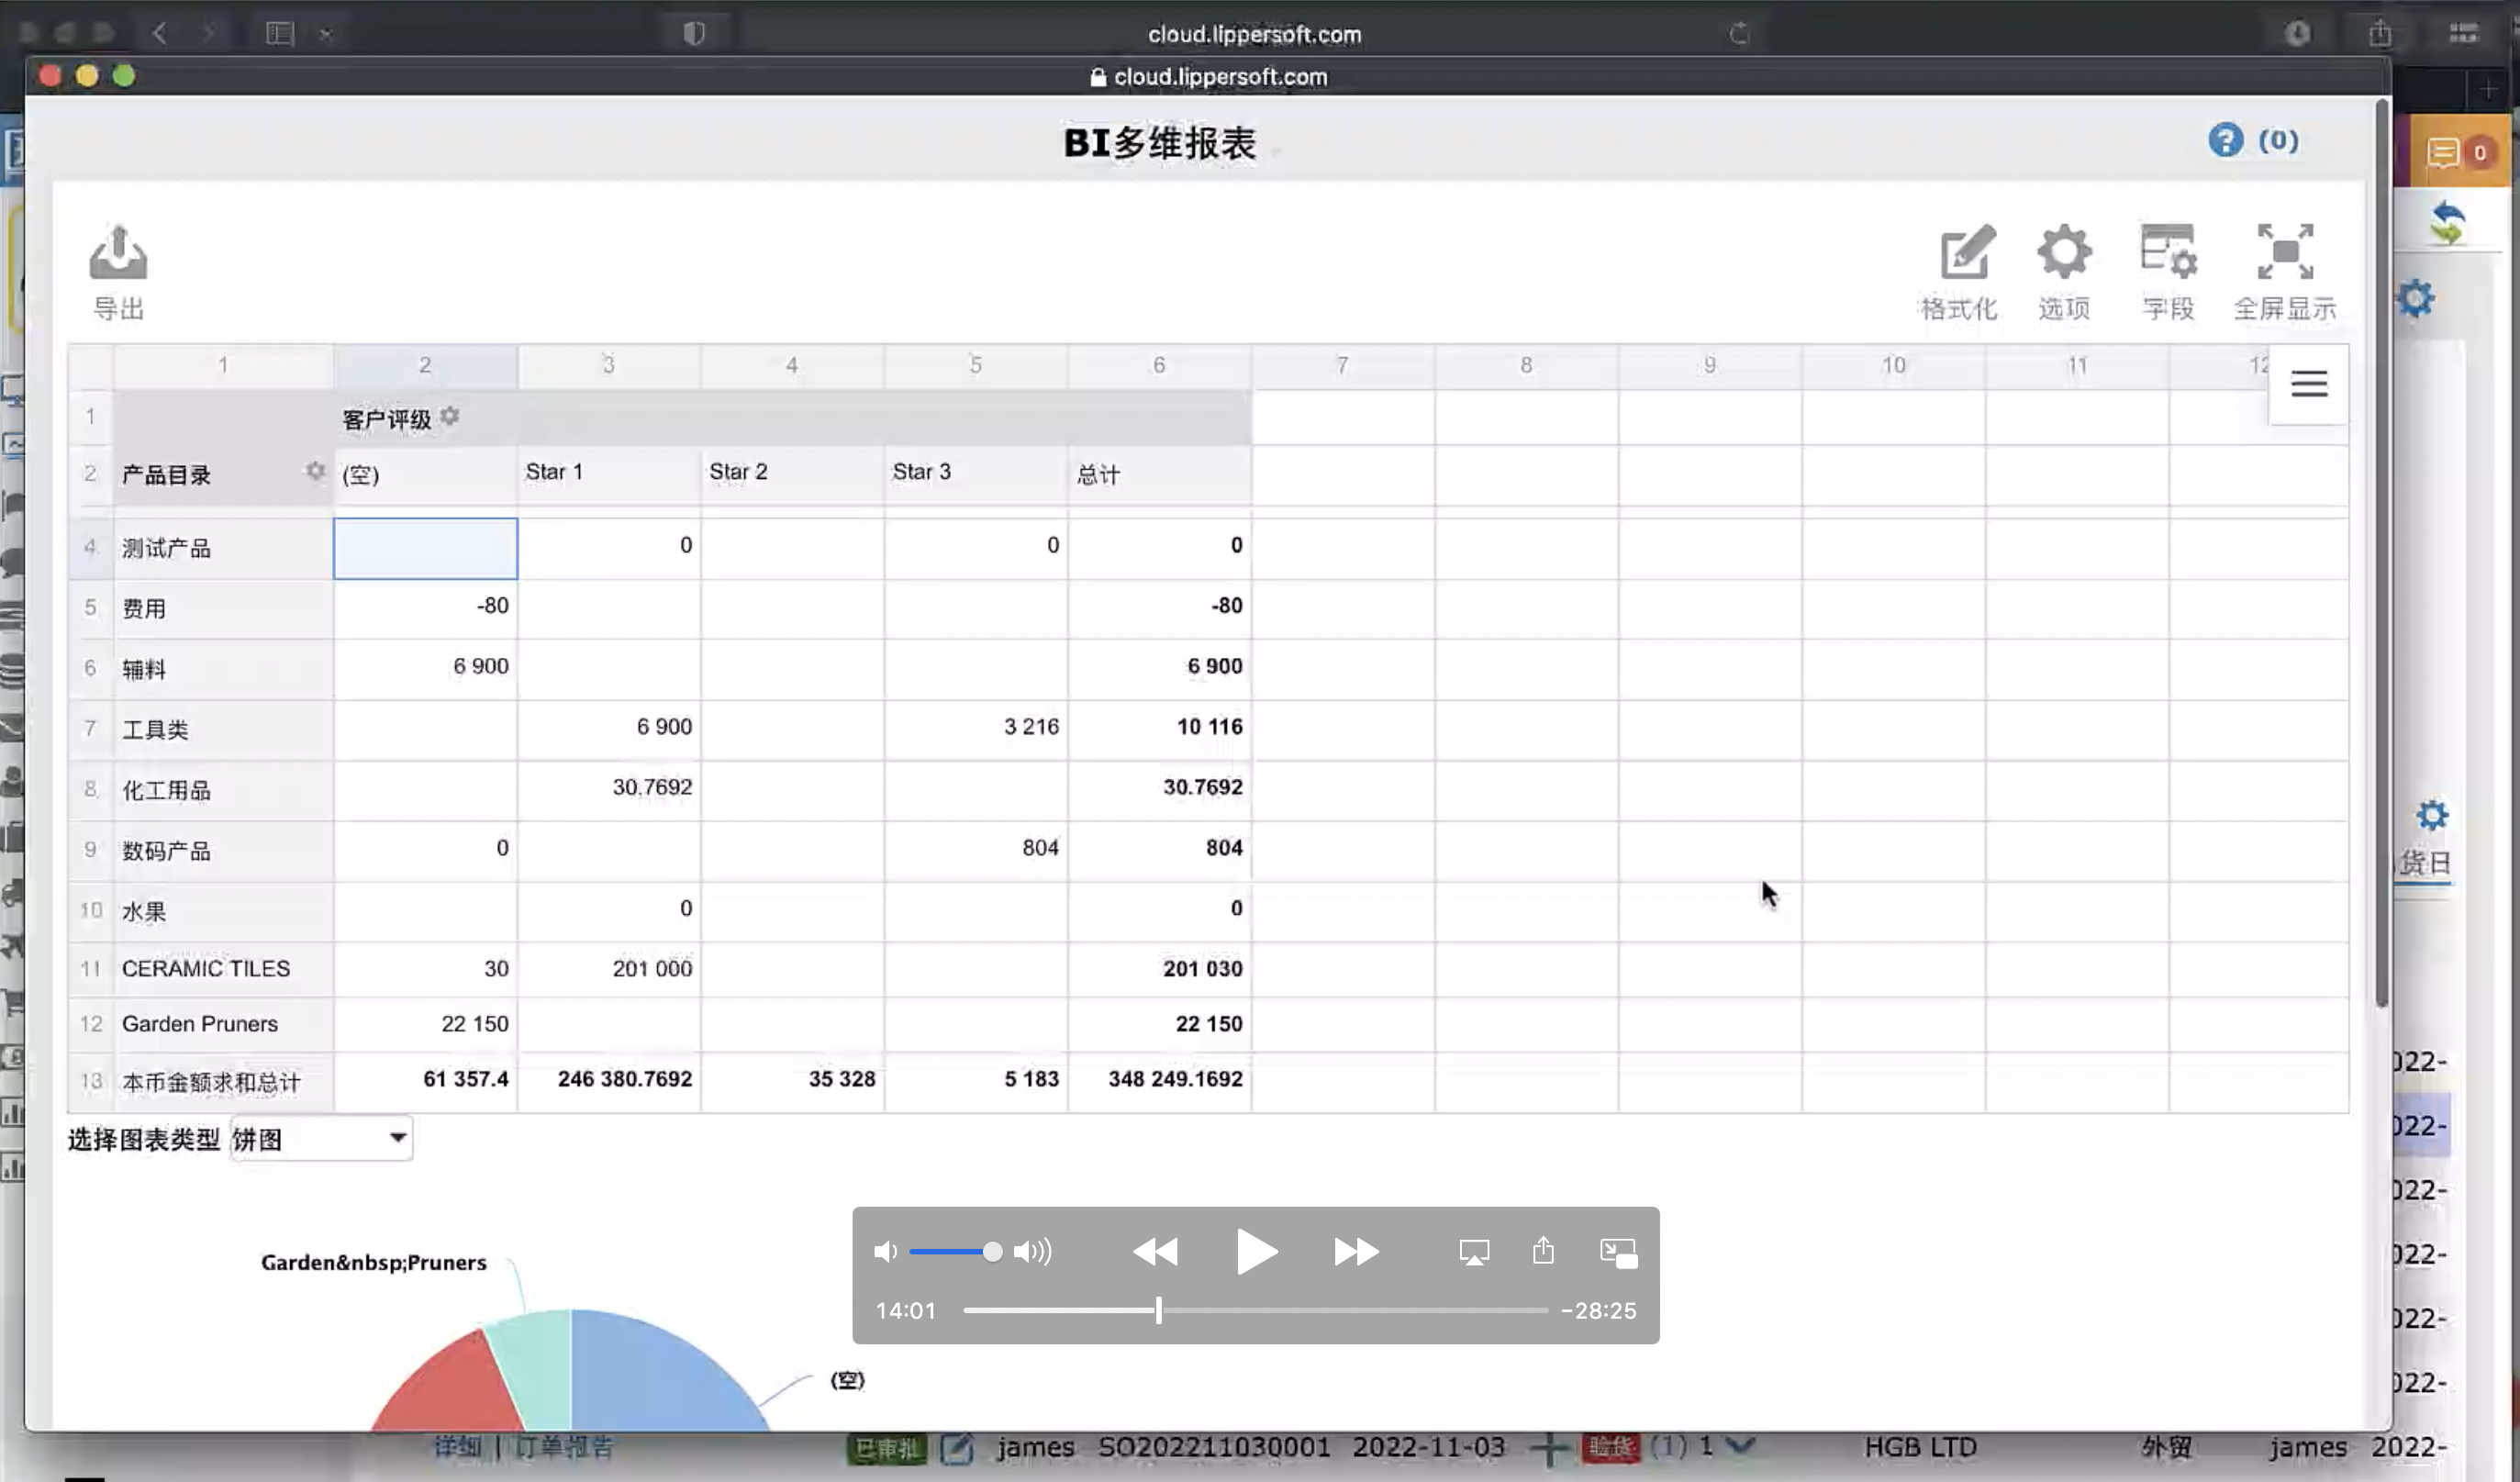Image resolution: width=2520 pixels, height=1482 pixels.
Task: Rewind the video playback
Action: point(1155,1252)
